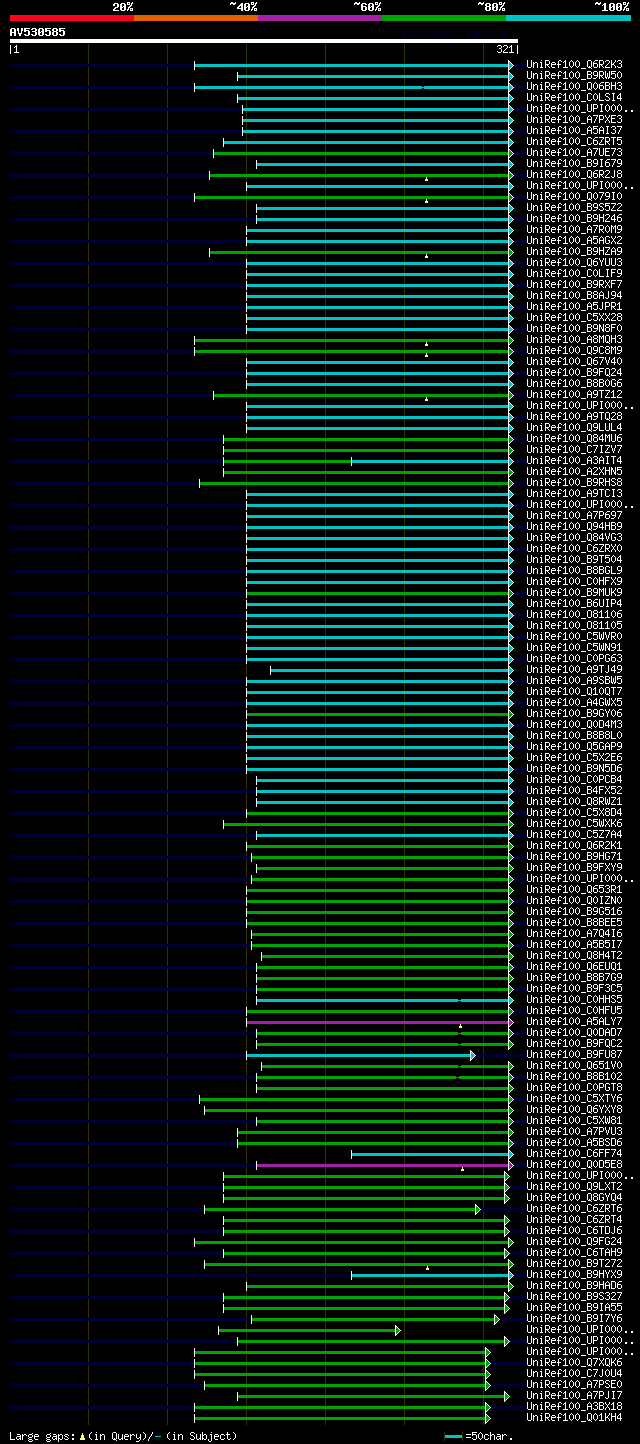
Task: Click the green ~80% identity legend segment
Action: tap(444, 17)
